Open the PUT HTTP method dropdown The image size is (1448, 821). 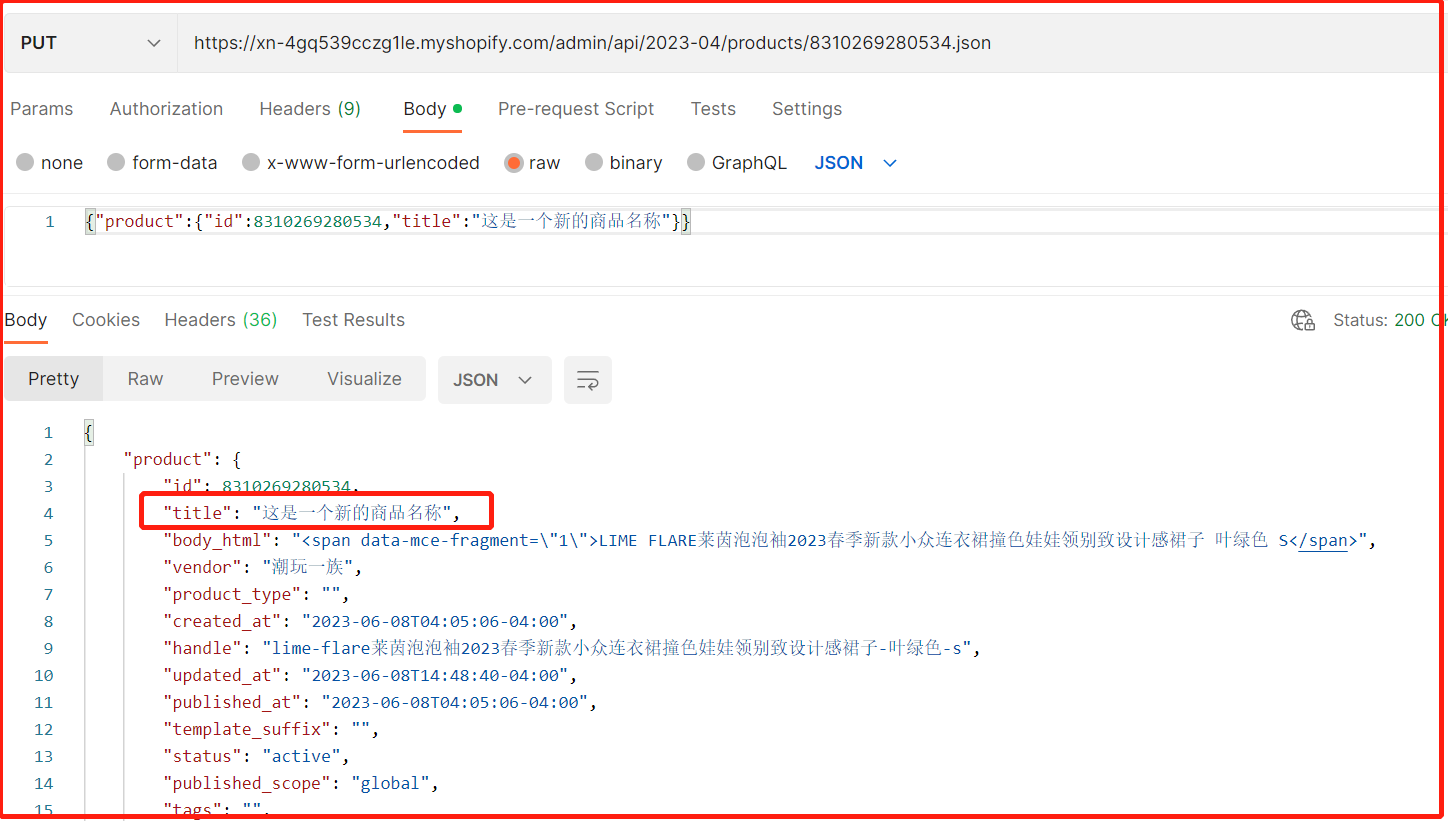(x=90, y=43)
